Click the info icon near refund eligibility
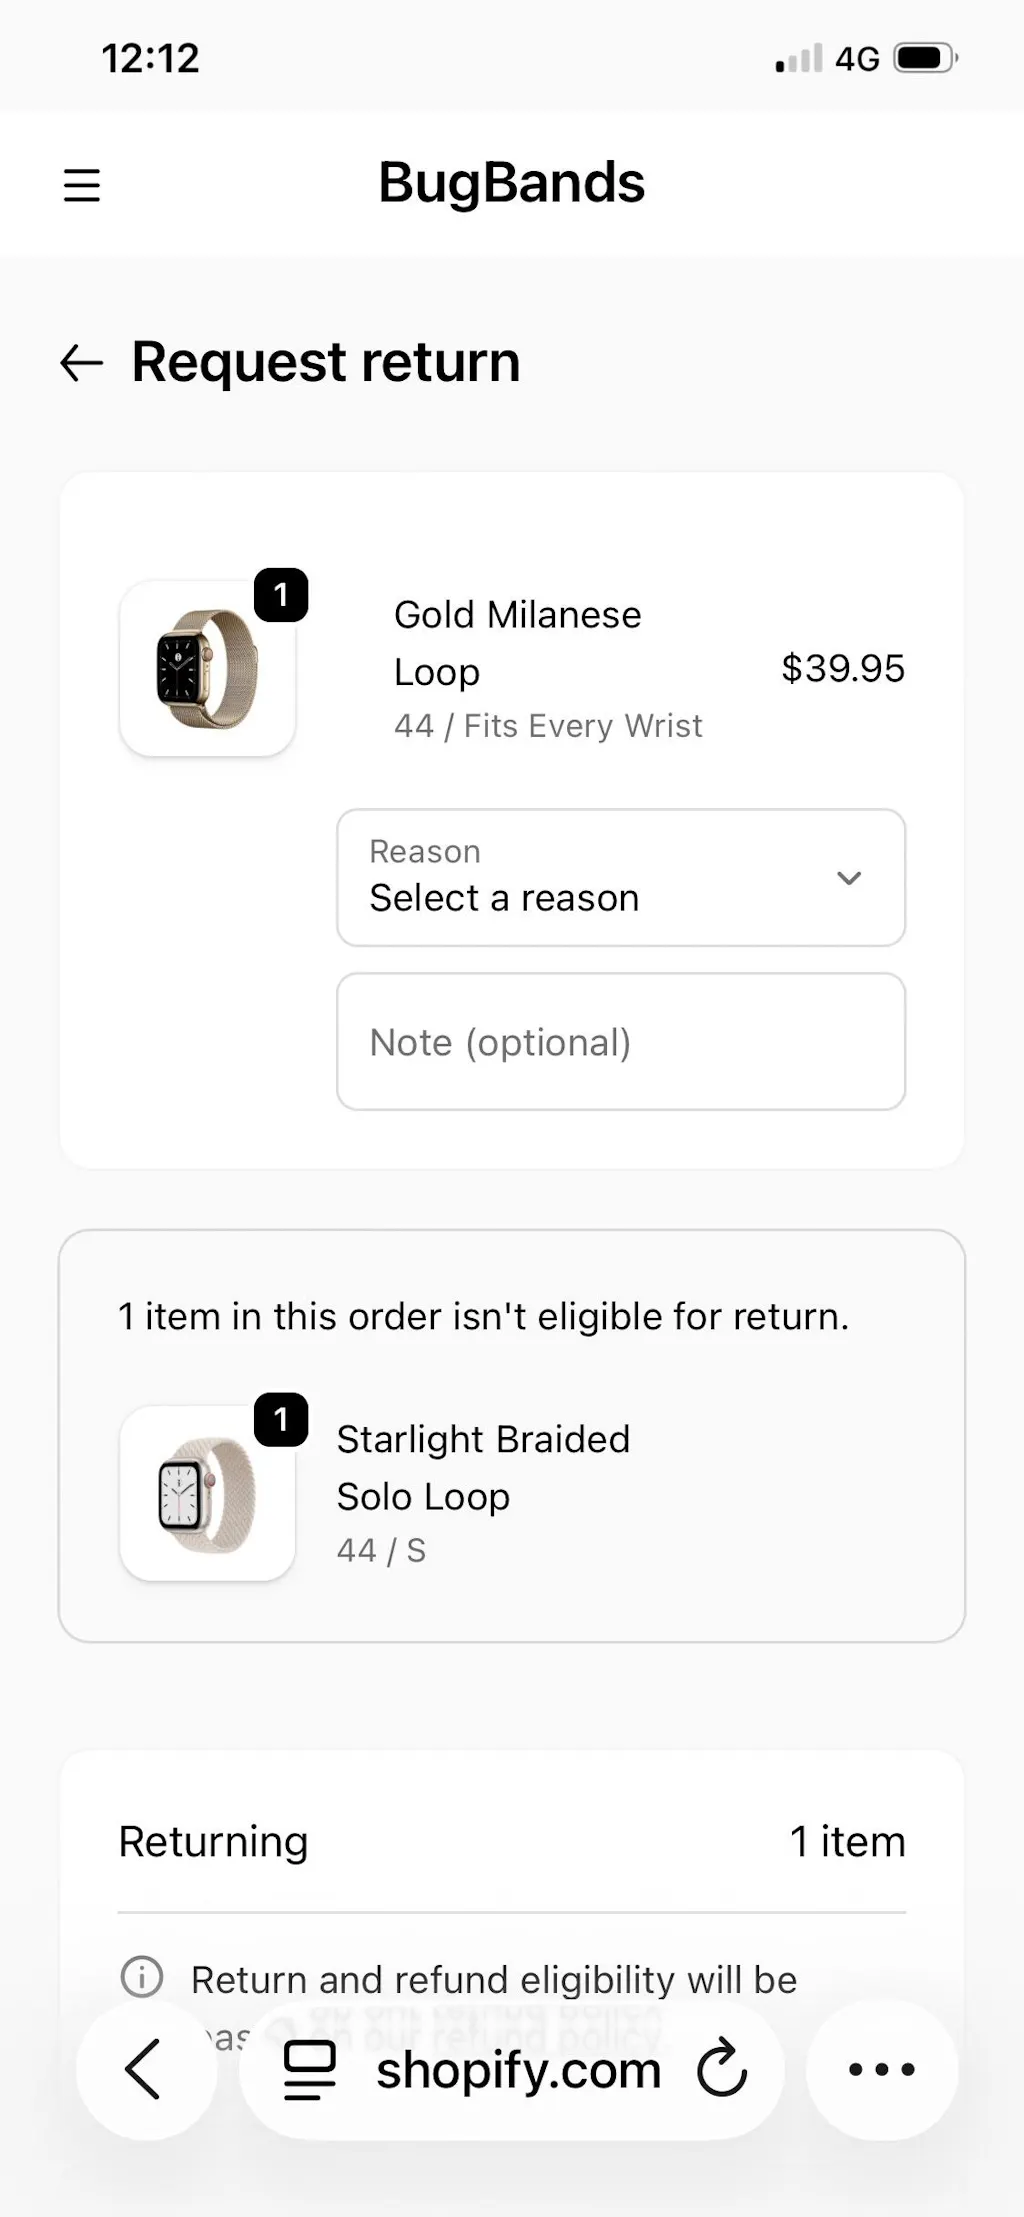This screenshot has width=1024, height=2217. (142, 1977)
